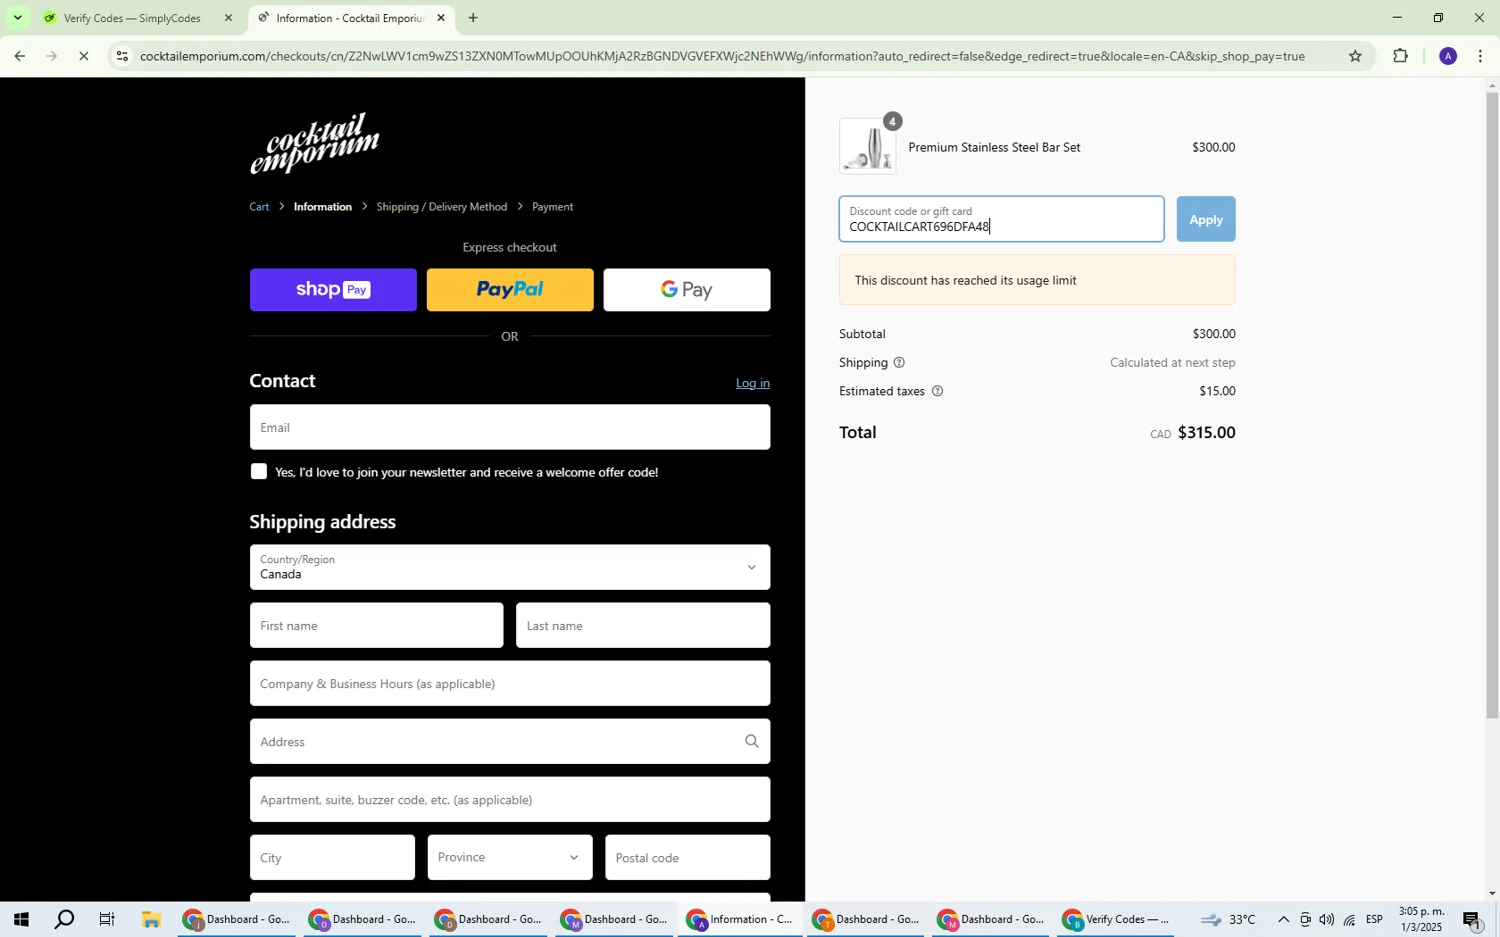Screen dimensions: 1500x937
Task: Open the weather widget showing 33°C
Action: tap(1227, 920)
